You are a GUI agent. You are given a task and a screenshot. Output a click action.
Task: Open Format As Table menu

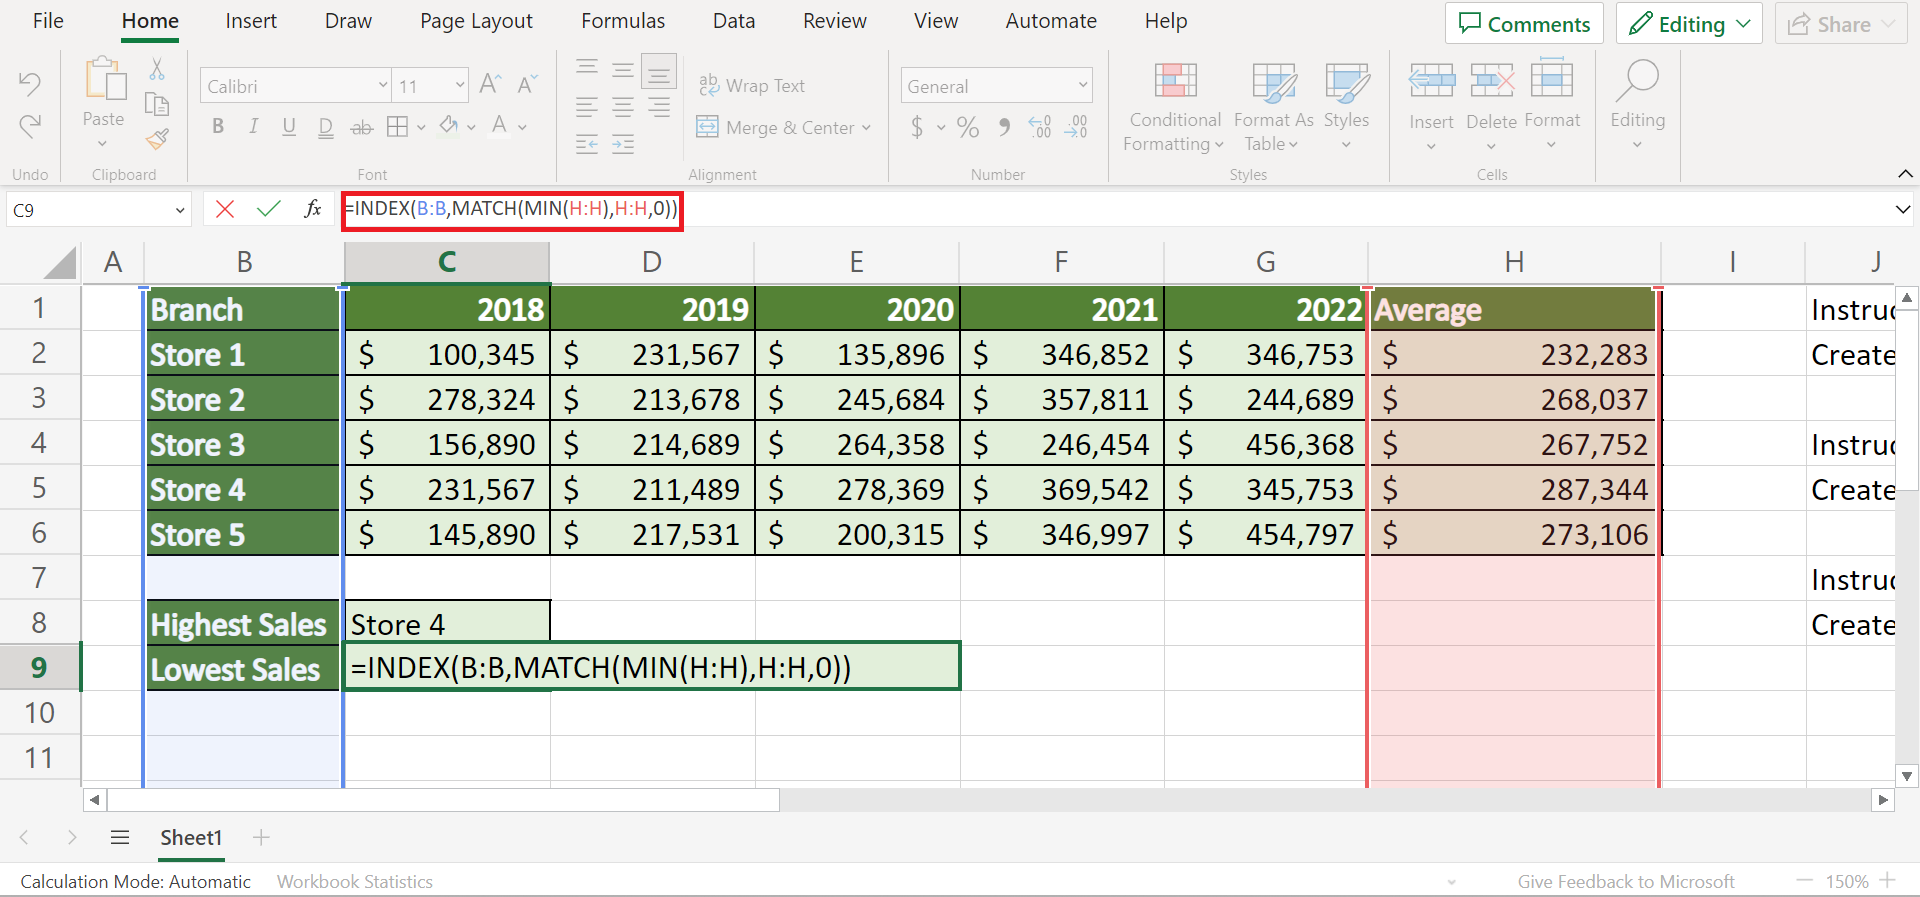[1274, 107]
